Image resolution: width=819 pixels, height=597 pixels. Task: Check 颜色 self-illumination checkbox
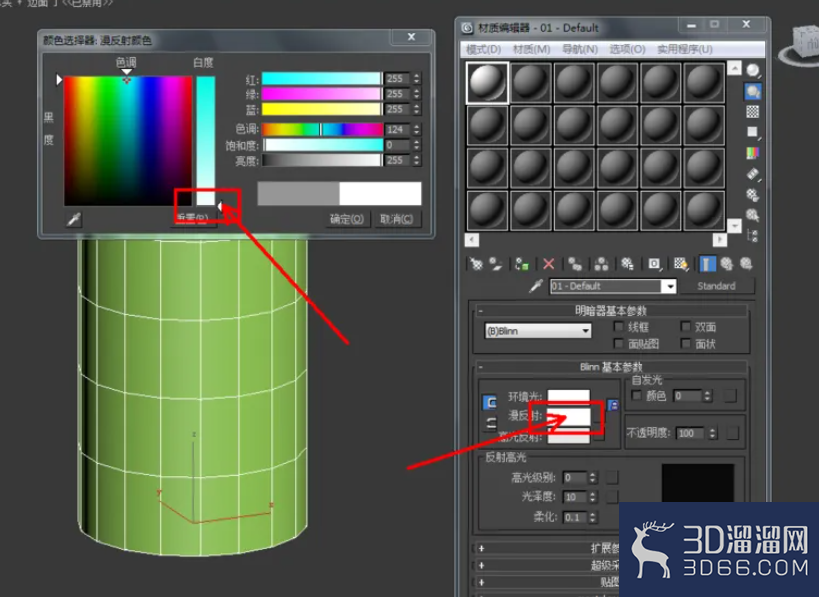coord(636,395)
